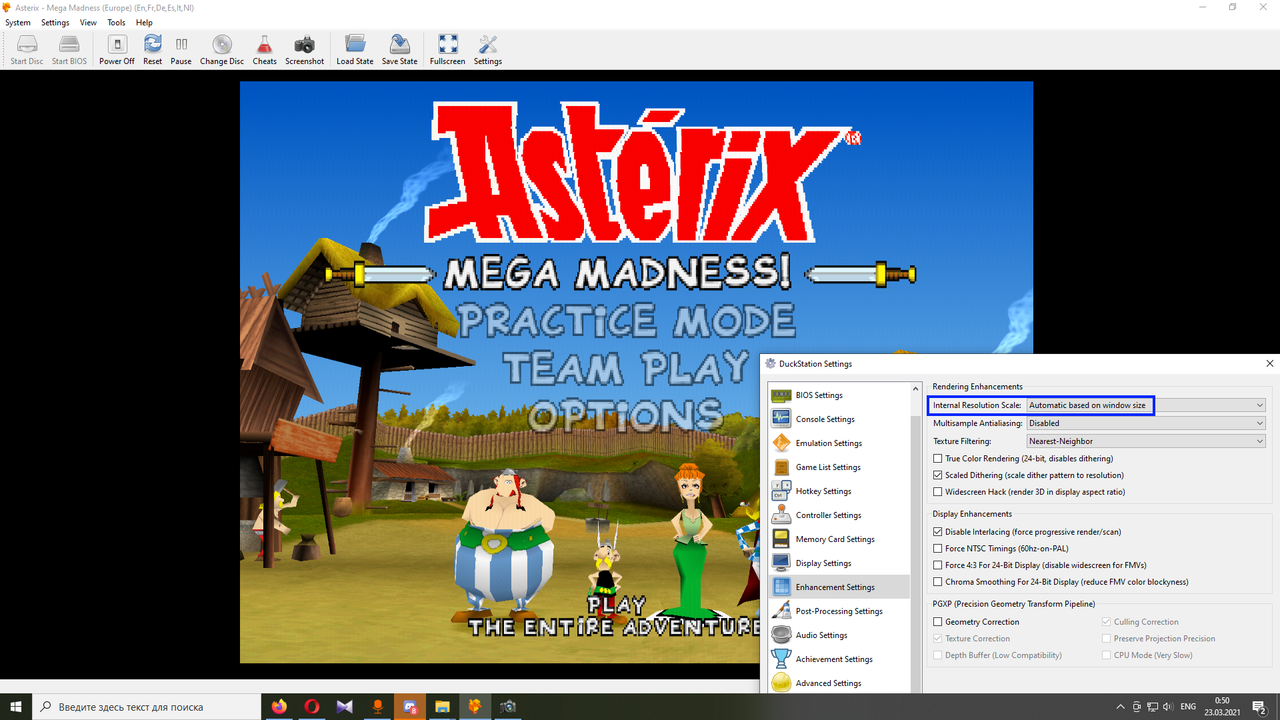Enable Chroma Smoothing For 24-Bit Display
The image size is (1280, 720).
[938, 581]
